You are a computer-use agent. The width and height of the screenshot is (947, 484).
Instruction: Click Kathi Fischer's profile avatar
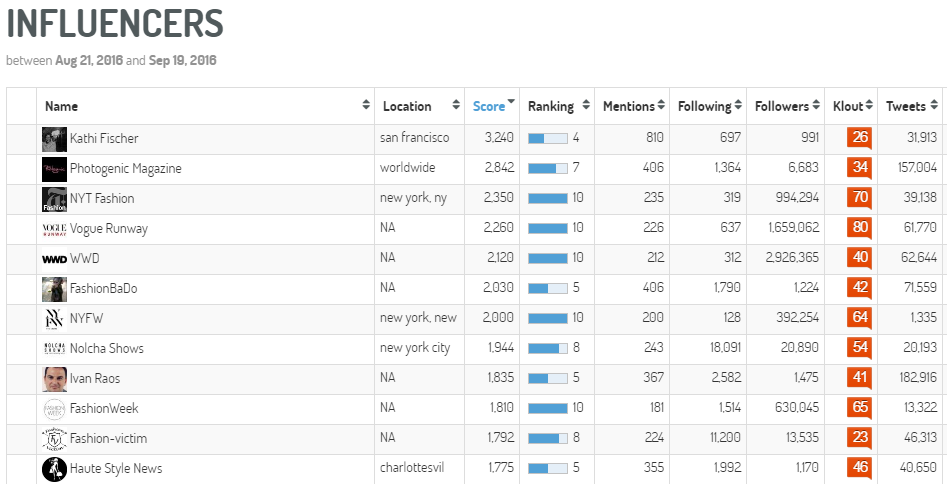coord(54,139)
